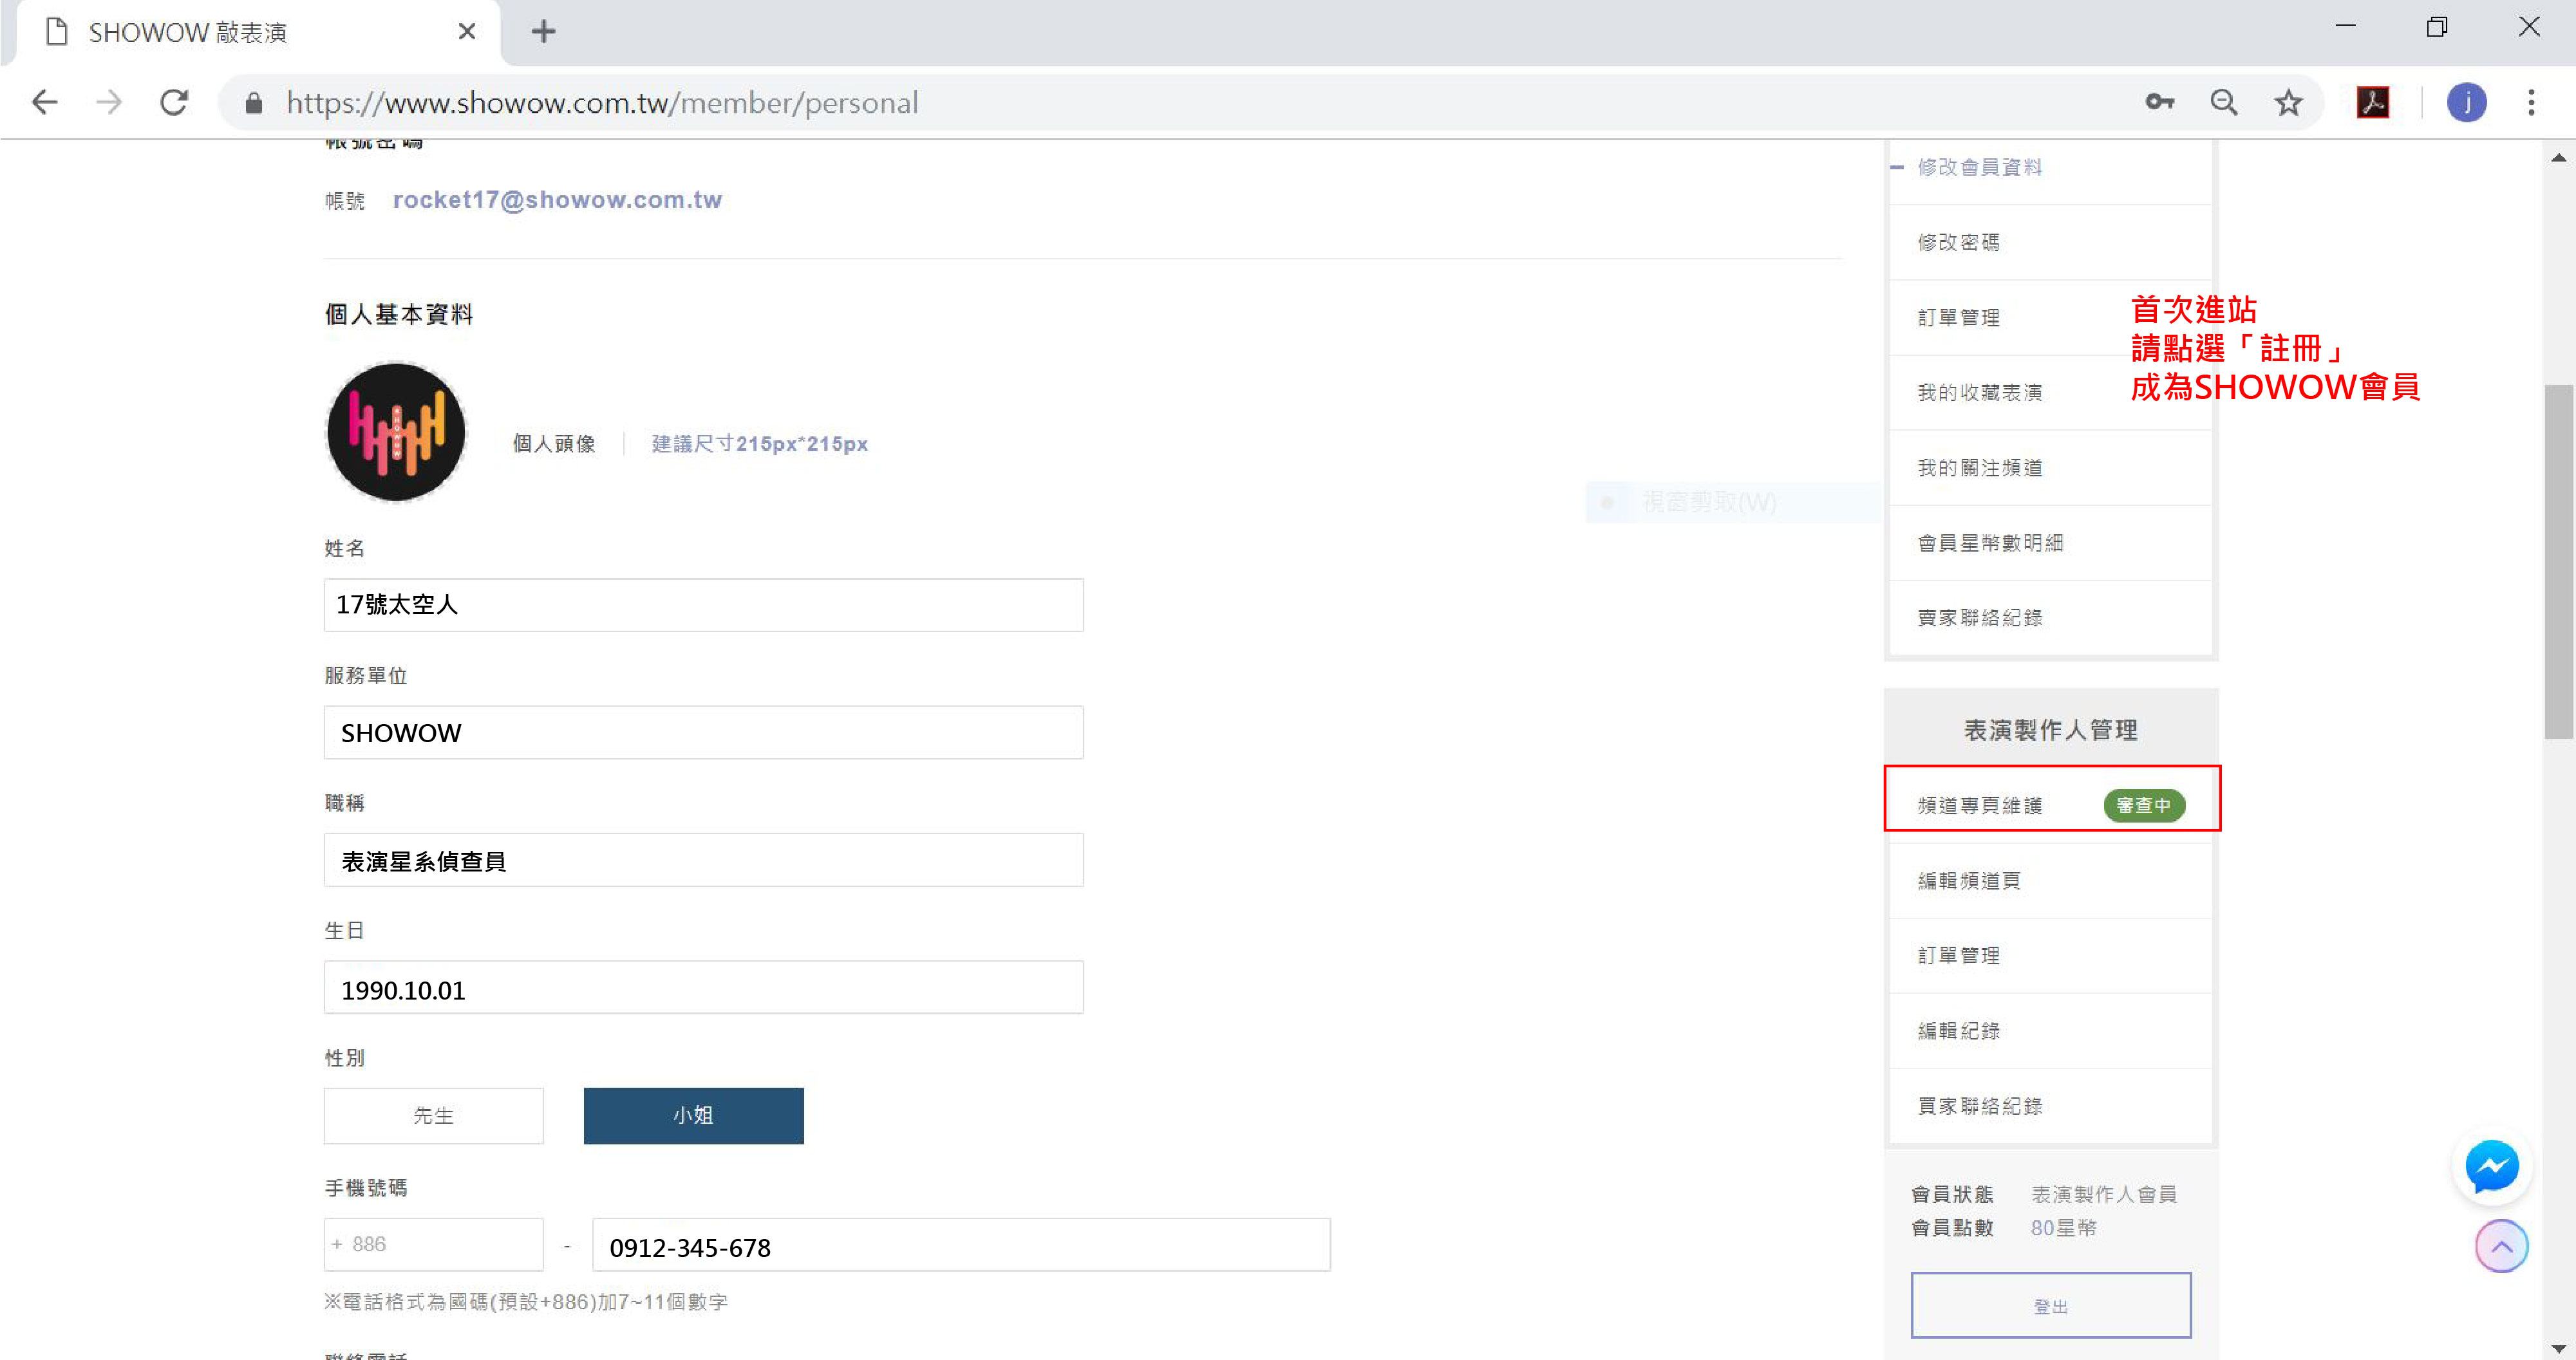Viewport: 2576px width, 1360px height.
Task: Click the 姓名 field with 17號太空人
Action: click(704, 605)
